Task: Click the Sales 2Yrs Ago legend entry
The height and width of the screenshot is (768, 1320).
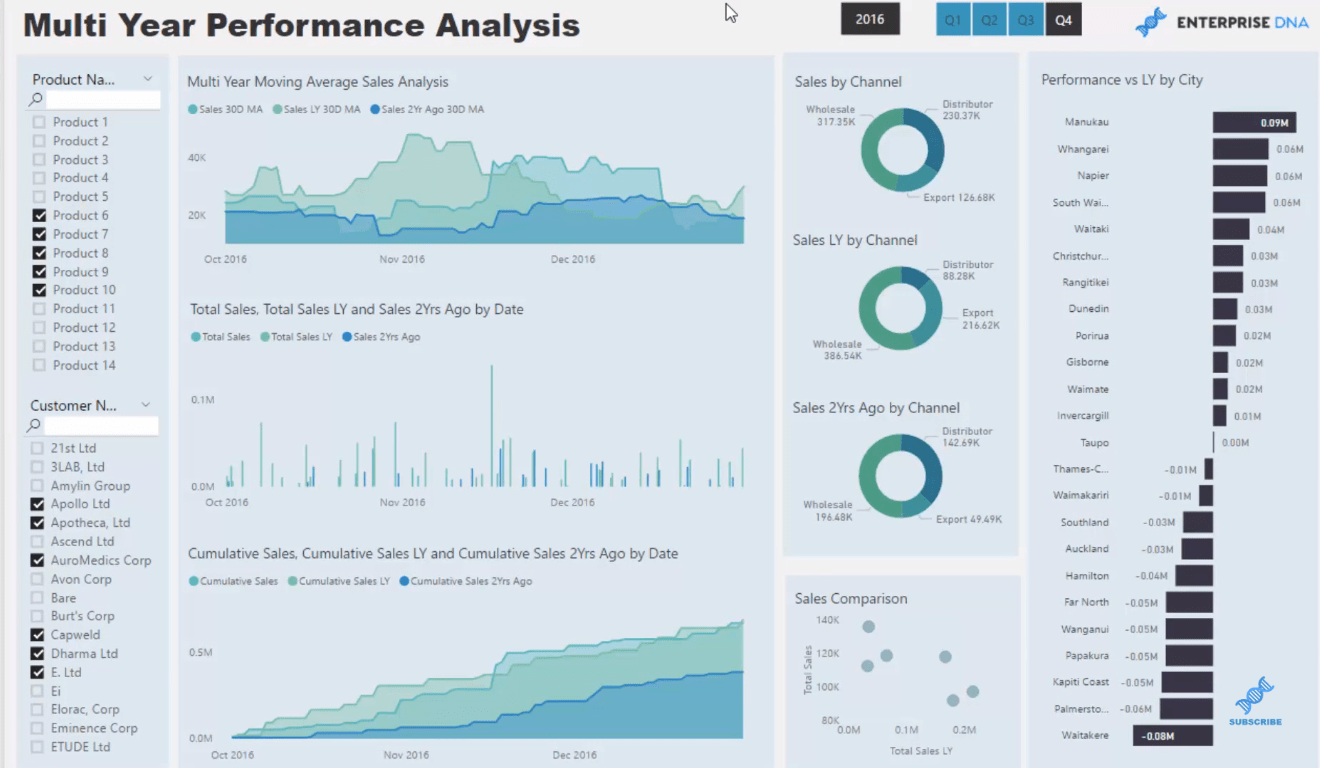Action: [381, 337]
